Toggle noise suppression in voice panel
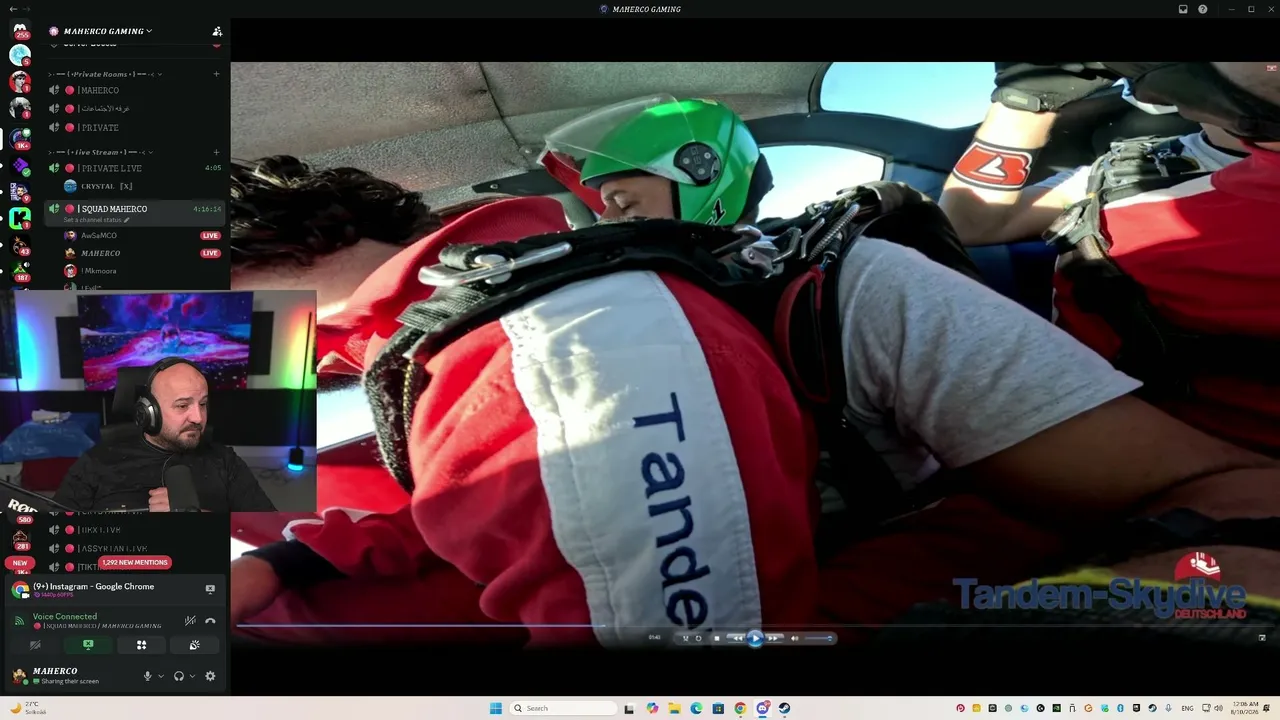The height and width of the screenshot is (720, 1280). point(190,621)
